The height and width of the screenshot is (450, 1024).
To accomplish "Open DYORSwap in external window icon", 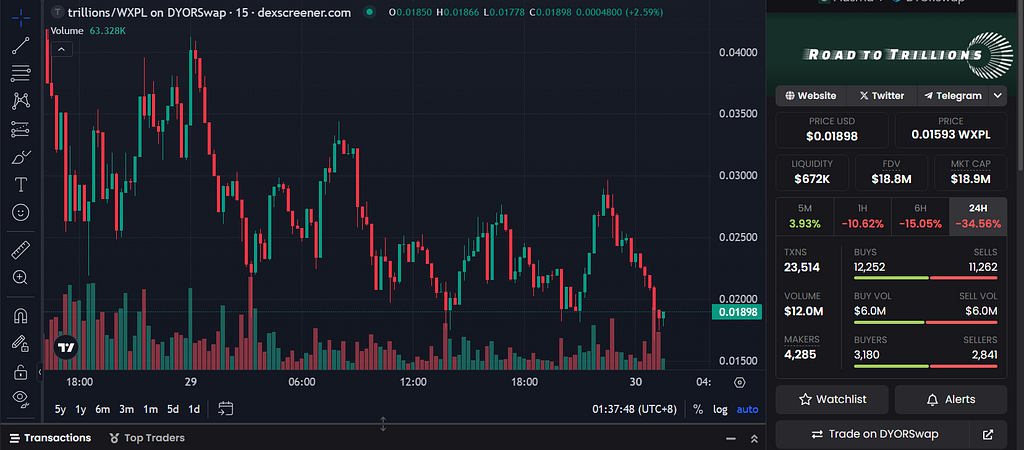I will 988,434.
